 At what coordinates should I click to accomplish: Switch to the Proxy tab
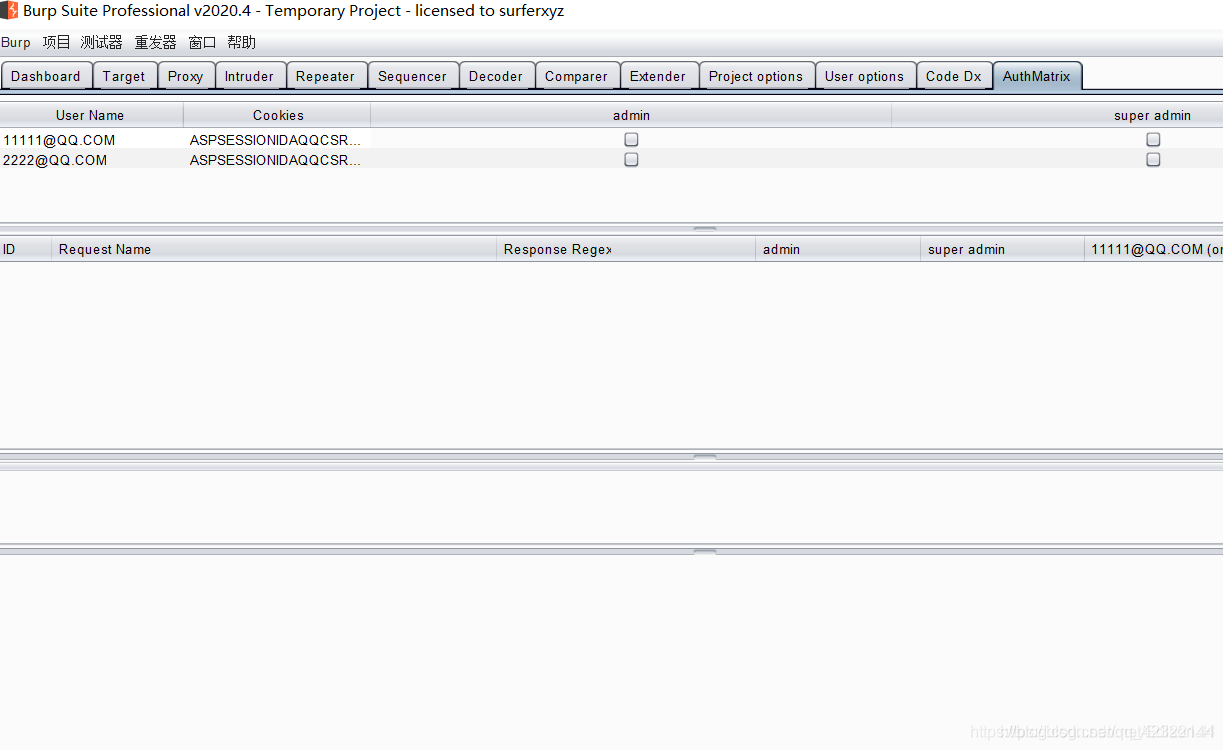(186, 76)
